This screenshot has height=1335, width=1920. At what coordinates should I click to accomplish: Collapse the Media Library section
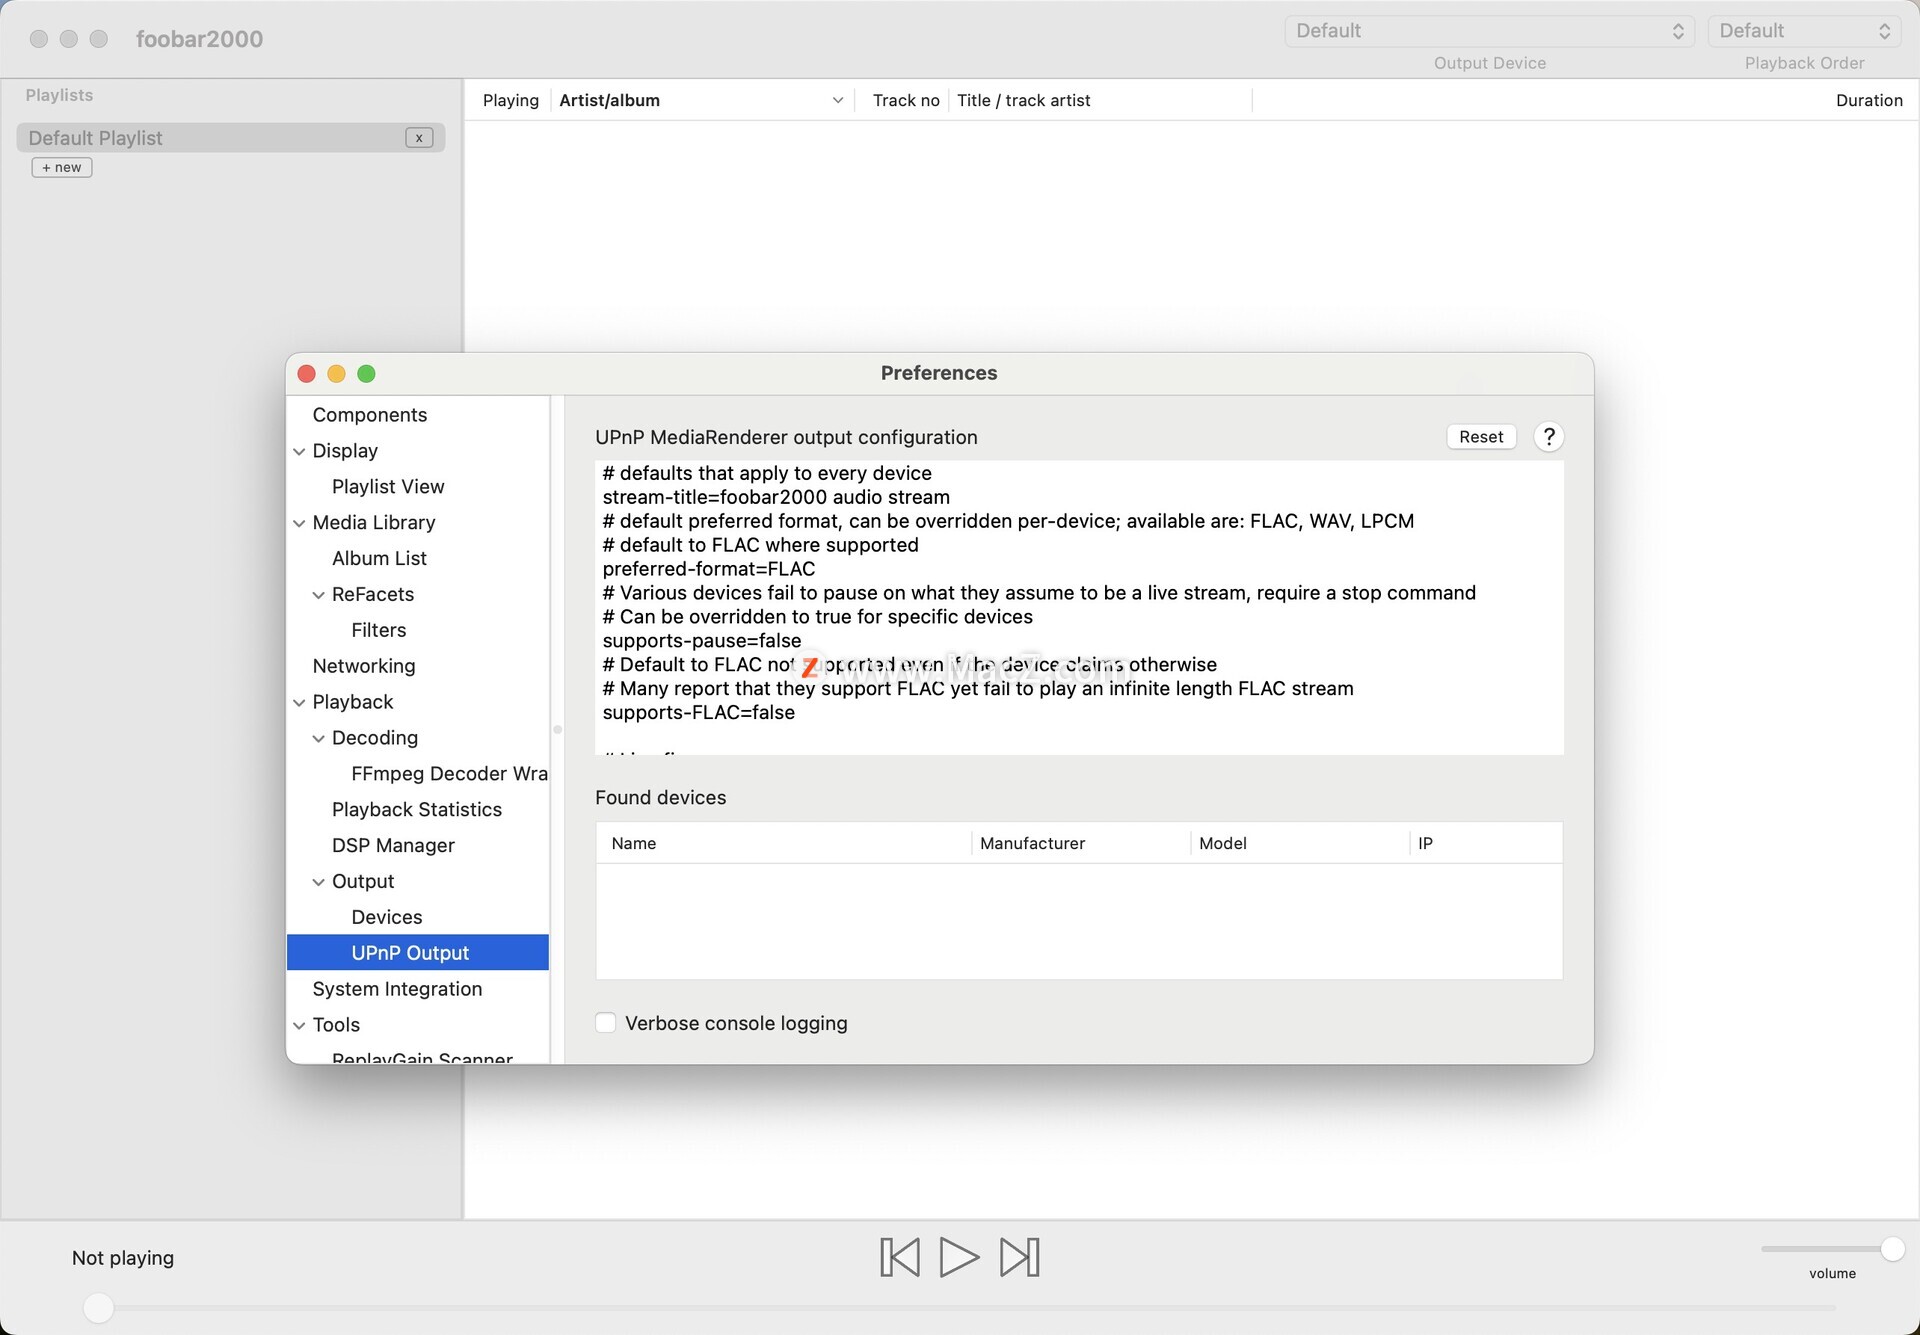pyautogui.click(x=299, y=523)
